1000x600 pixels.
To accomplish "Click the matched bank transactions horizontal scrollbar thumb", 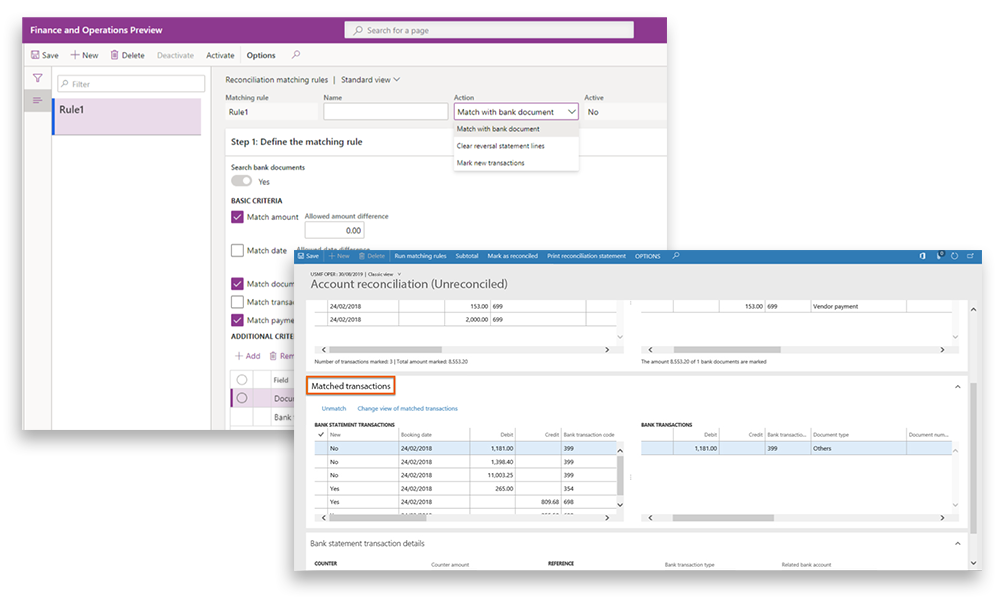I will point(723,518).
